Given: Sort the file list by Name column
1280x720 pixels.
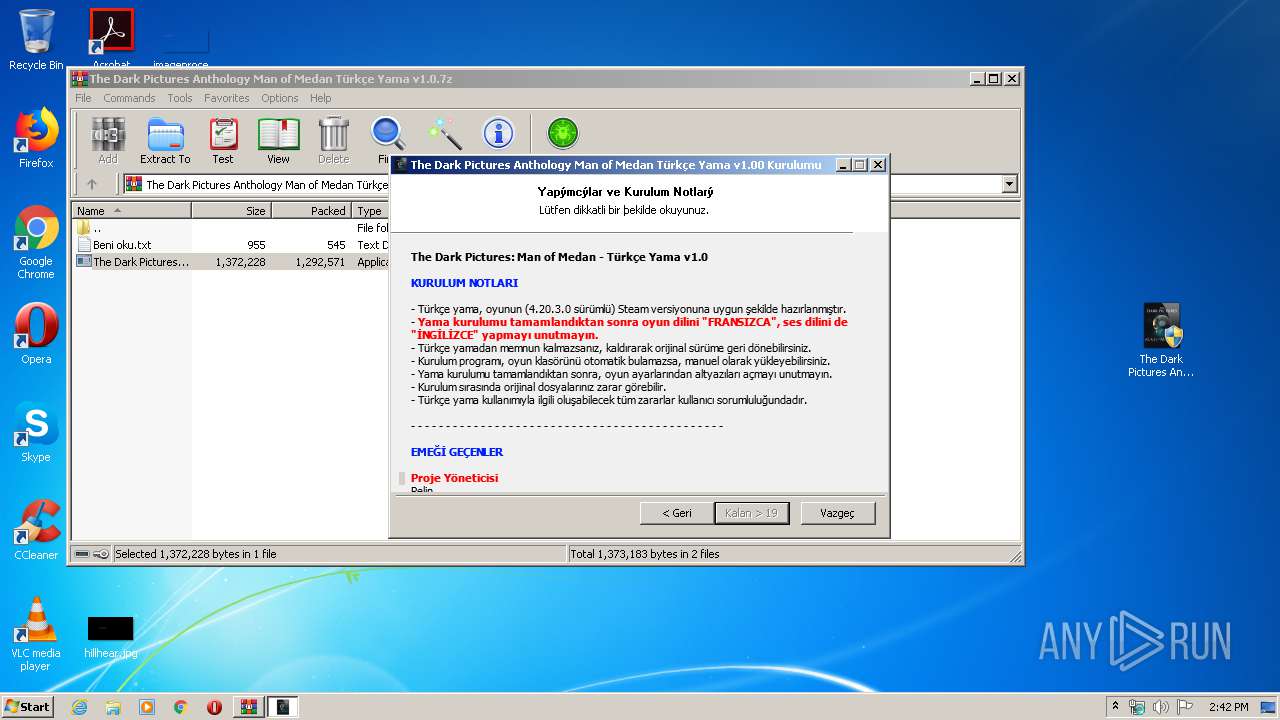Looking at the screenshot, I should tap(132, 211).
